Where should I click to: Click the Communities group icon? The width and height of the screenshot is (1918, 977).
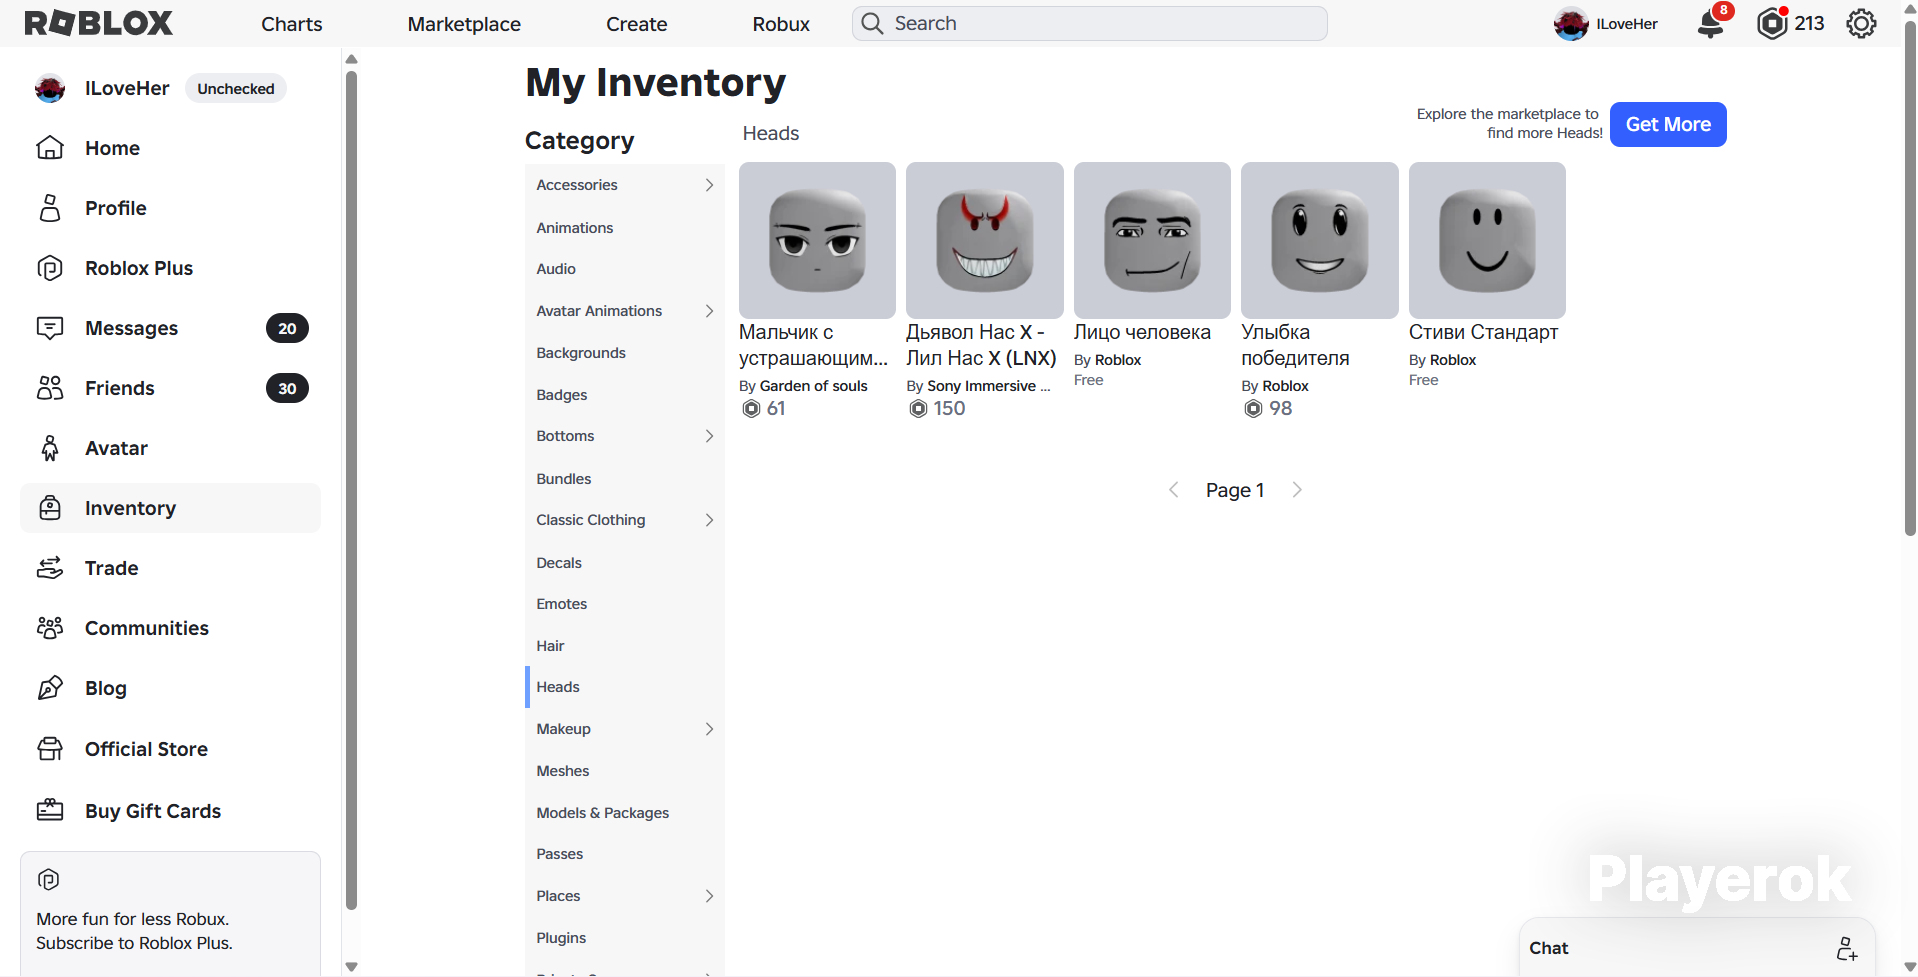pos(50,628)
